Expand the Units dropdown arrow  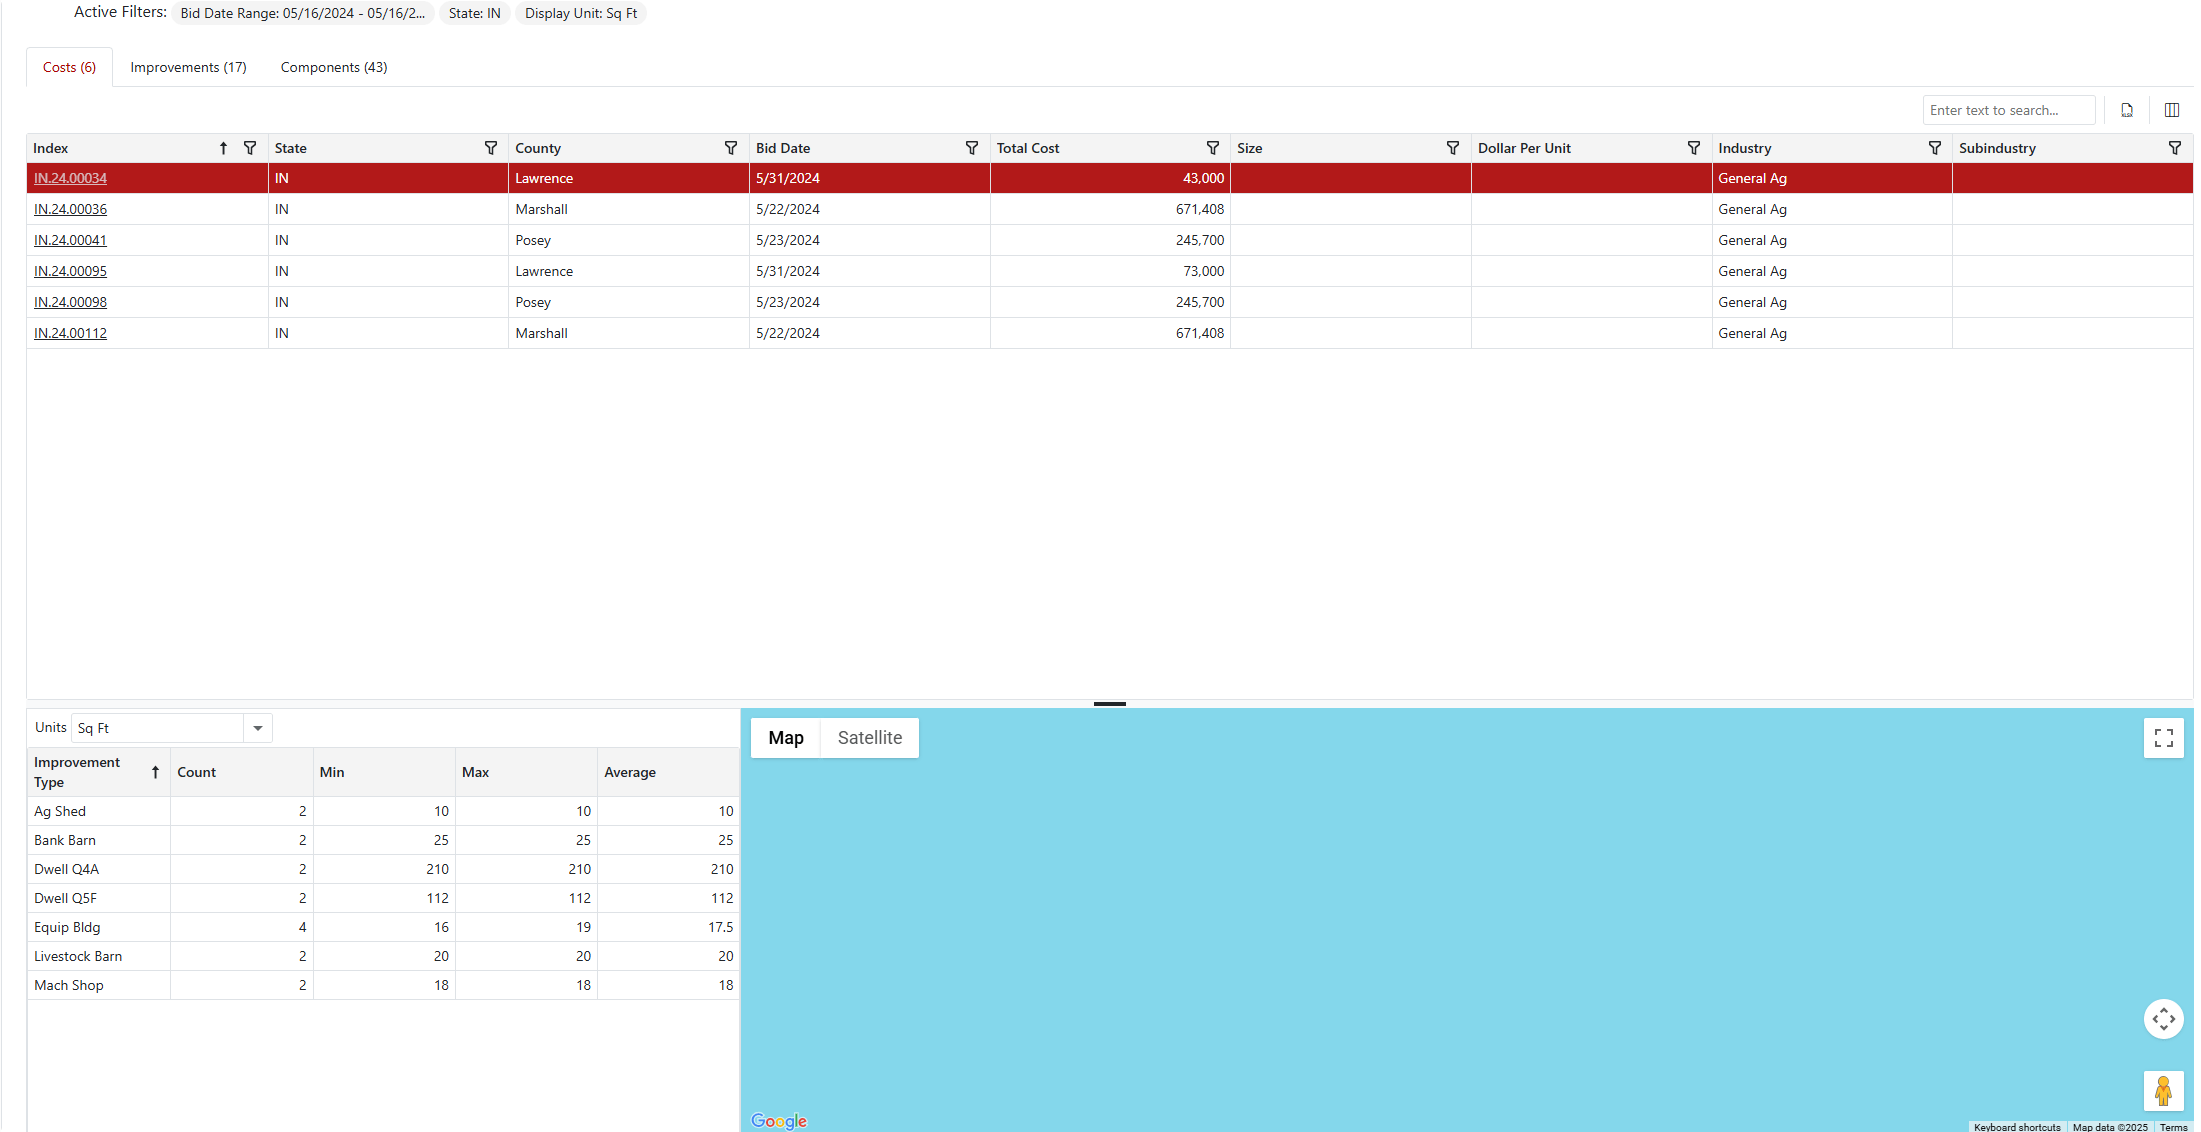258,728
